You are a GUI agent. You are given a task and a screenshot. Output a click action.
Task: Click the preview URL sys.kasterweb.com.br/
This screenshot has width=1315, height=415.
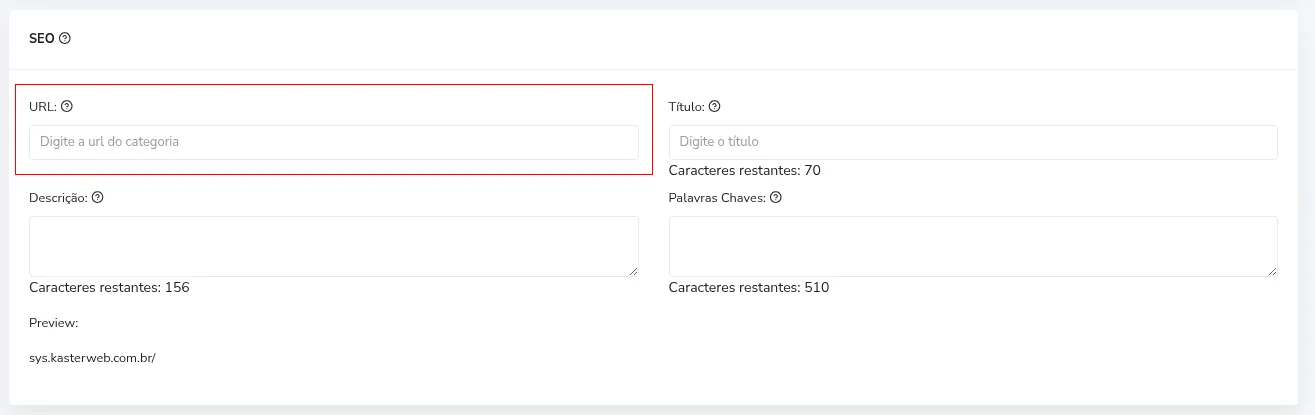[x=92, y=357]
